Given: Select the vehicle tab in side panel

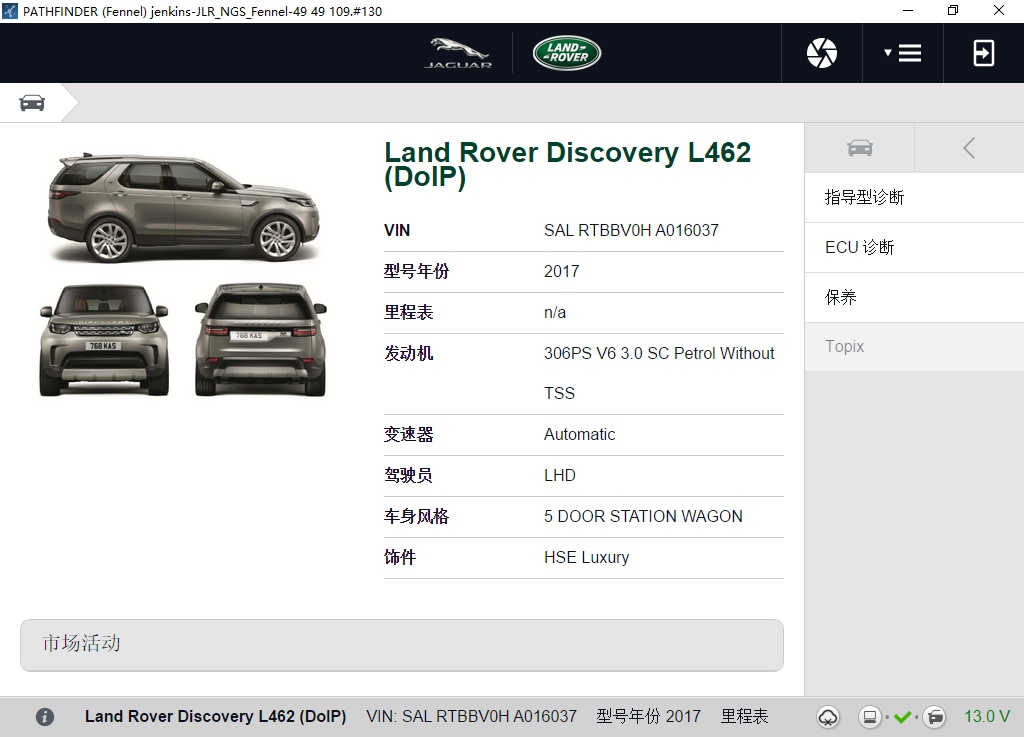Looking at the screenshot, I should [859, 148].
